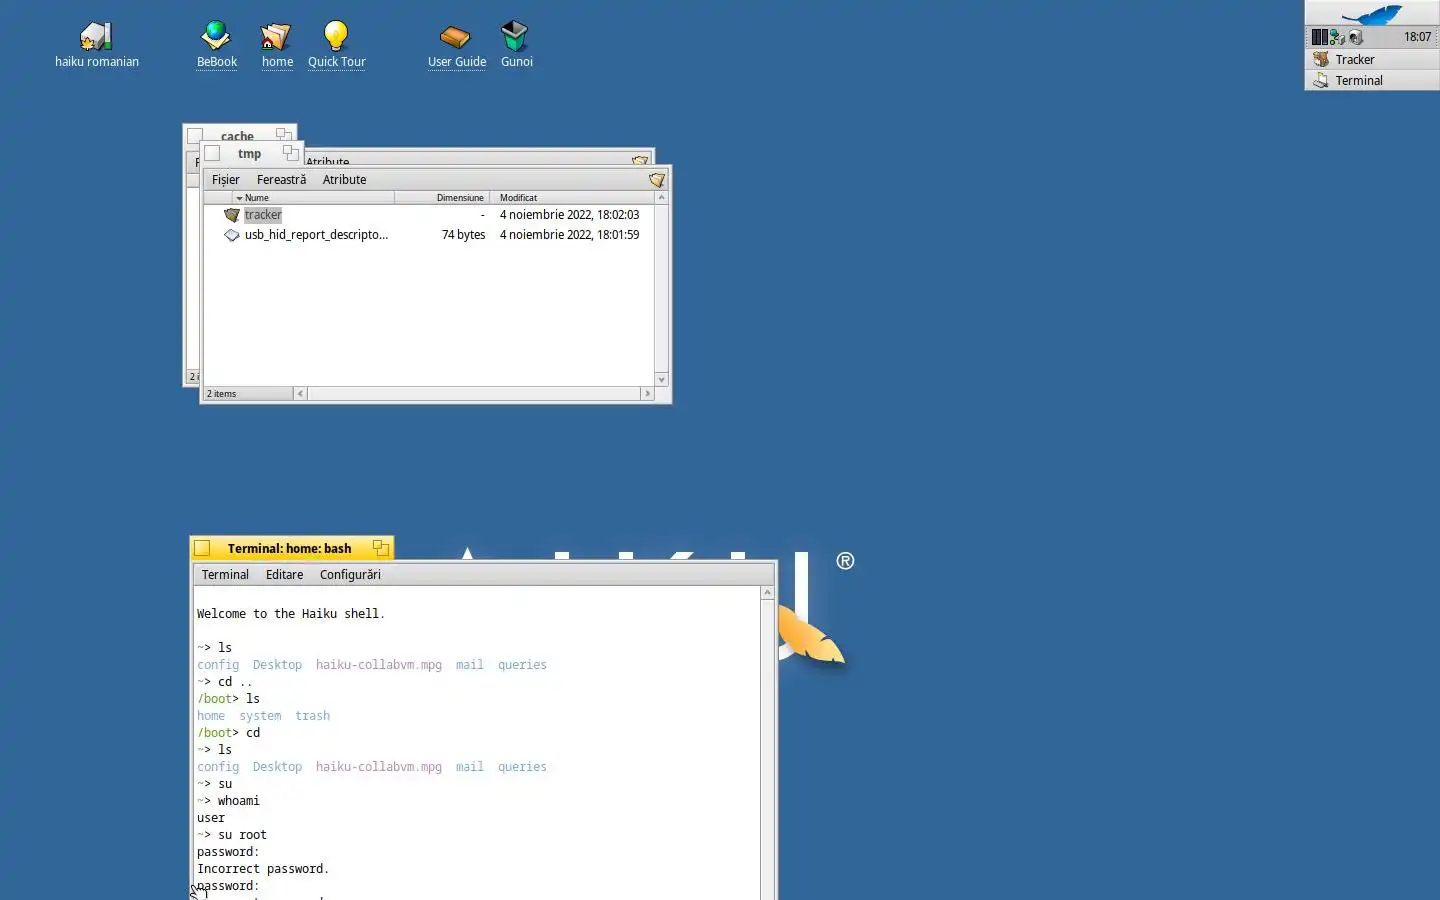Open the Deskbar blue leaf menu
Image resolution: width=1440 pixels, height=900 pixels.
coord(1372,13)
